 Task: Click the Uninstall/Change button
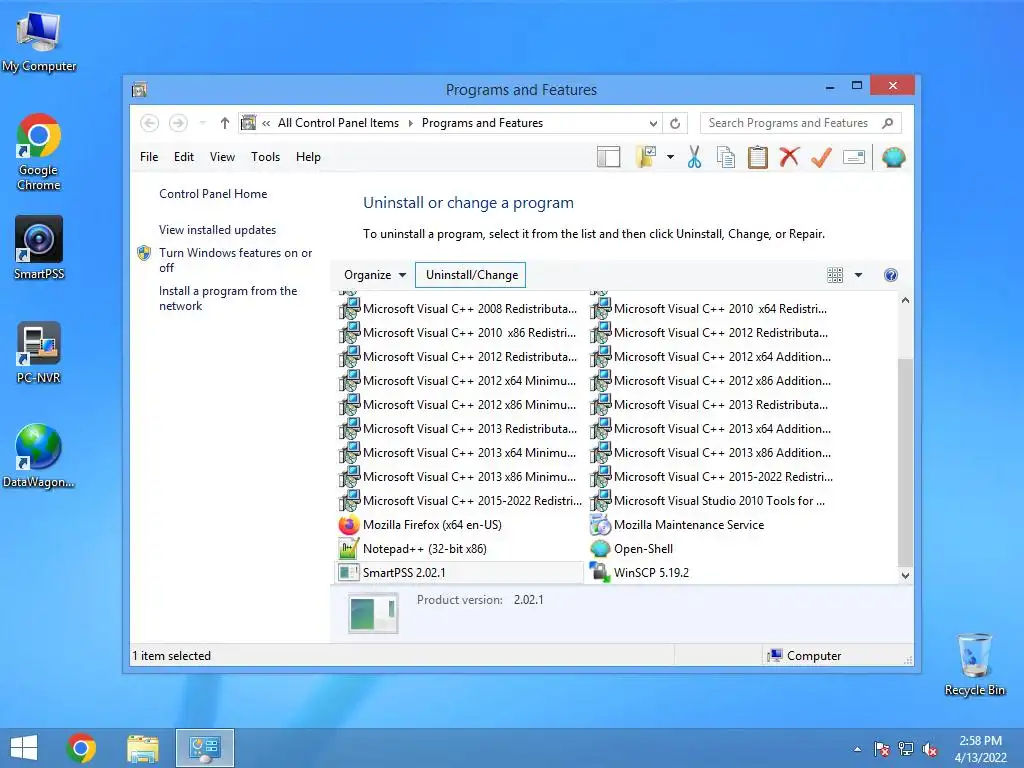point(472,275)
